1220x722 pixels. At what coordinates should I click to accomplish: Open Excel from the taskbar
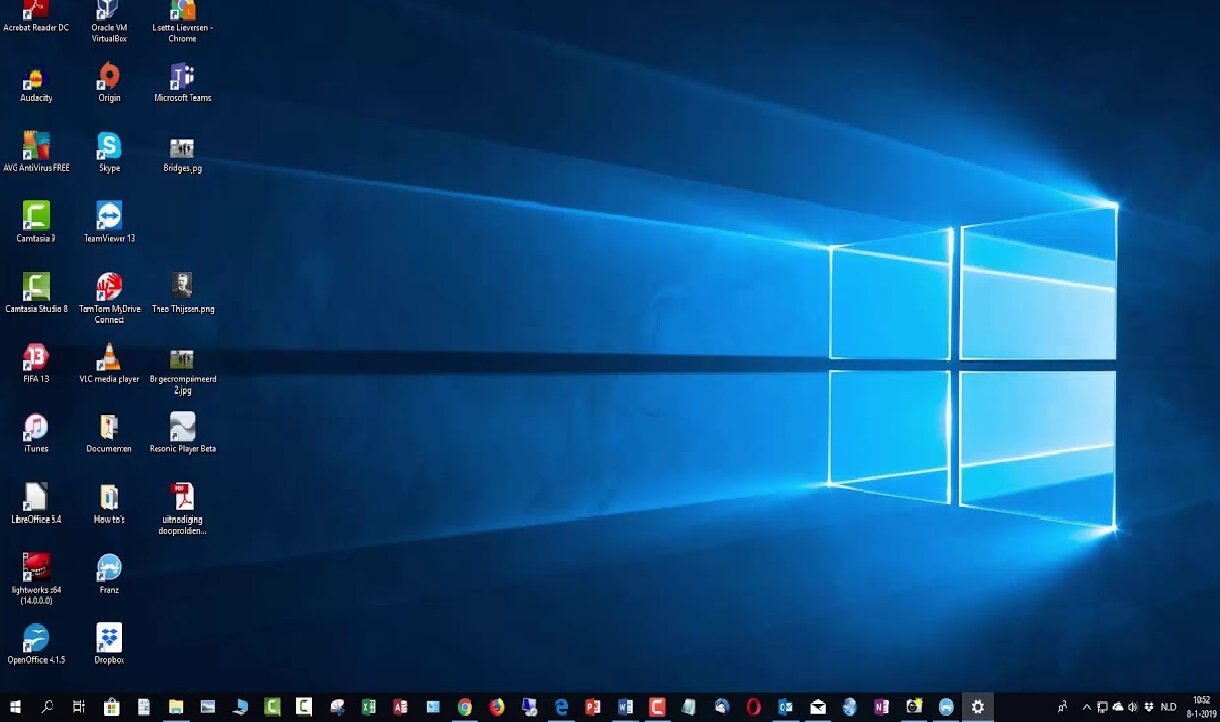pyautogui.click(x=368, y=707)
